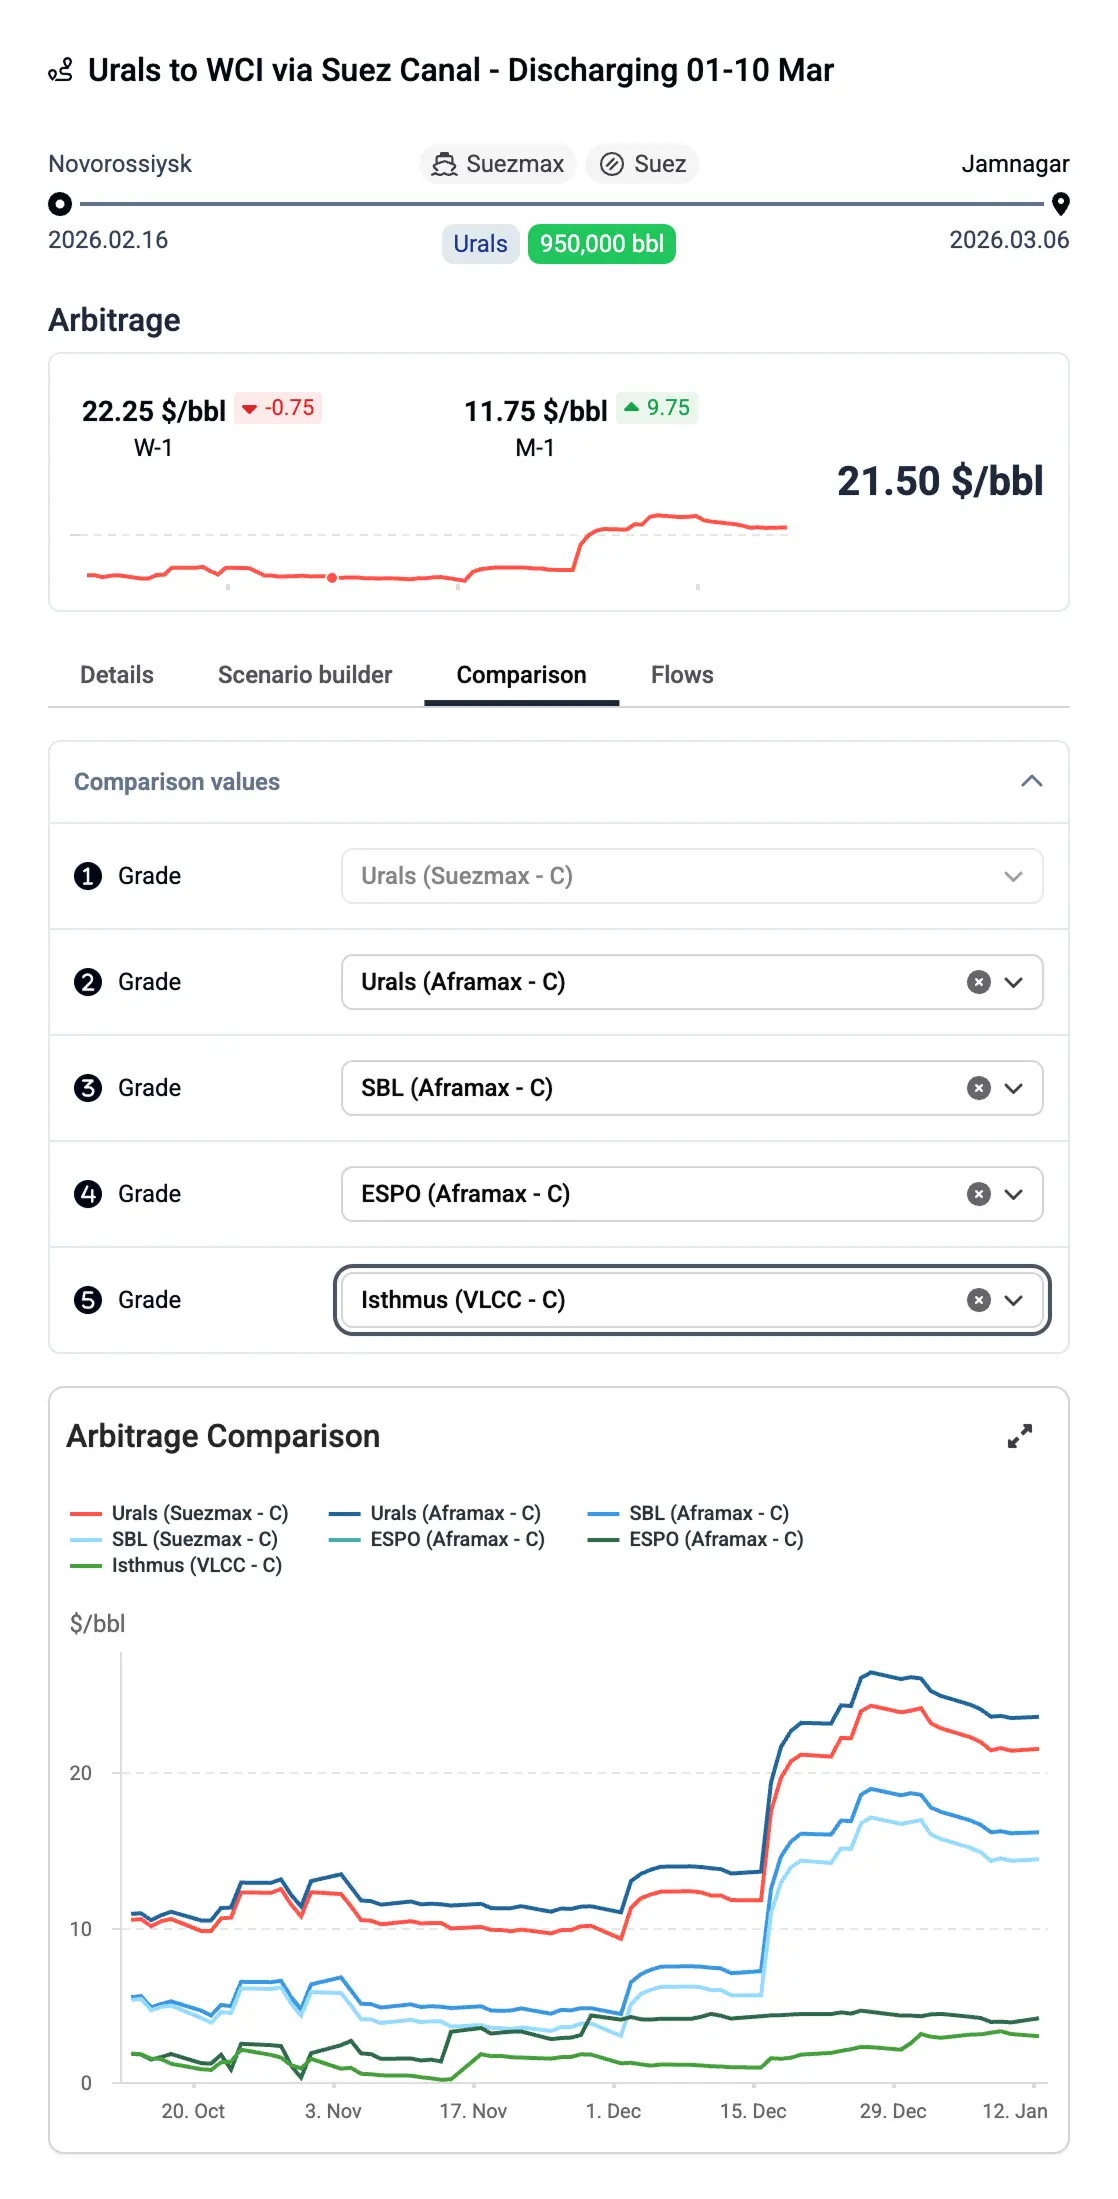Open the ESPO (Aframax - C) dropdown chevron
Viewport: 1118px width, 2199px height.
[x=1014, y=1194]
